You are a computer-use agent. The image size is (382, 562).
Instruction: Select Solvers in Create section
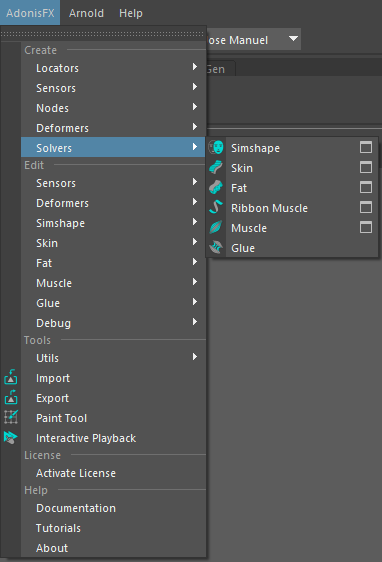pyautogui.click(x=113, y=147)
